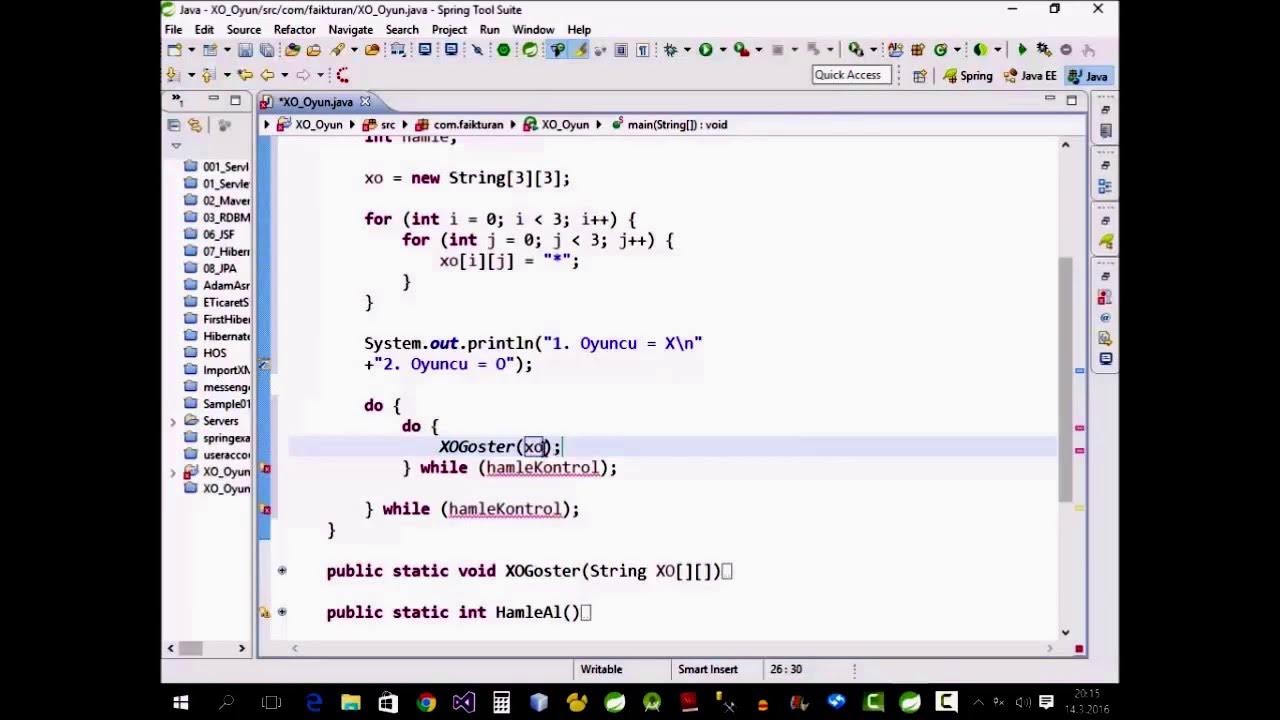1280x720 pixels.
Task: Open the Run button dropdown arrow
Action: coord(723,50)
